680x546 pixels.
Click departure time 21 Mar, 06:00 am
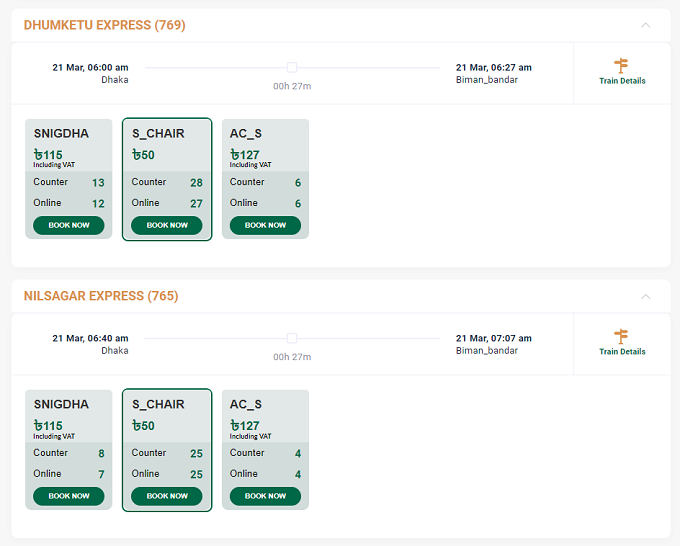[x=90, y=68]
